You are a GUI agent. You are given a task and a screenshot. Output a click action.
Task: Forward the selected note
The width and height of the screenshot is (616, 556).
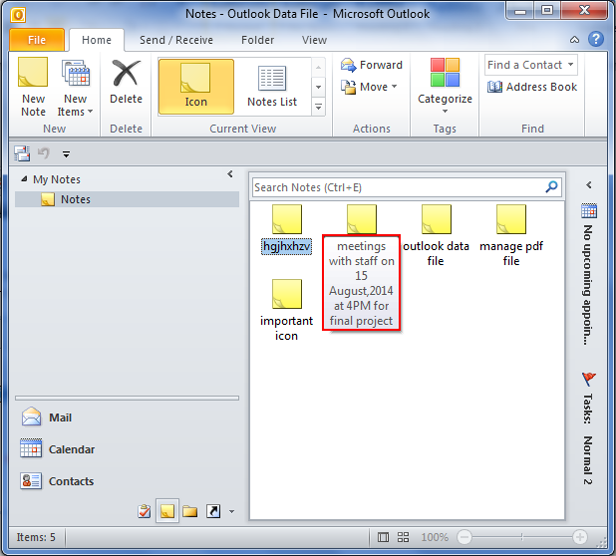point(371,65)
